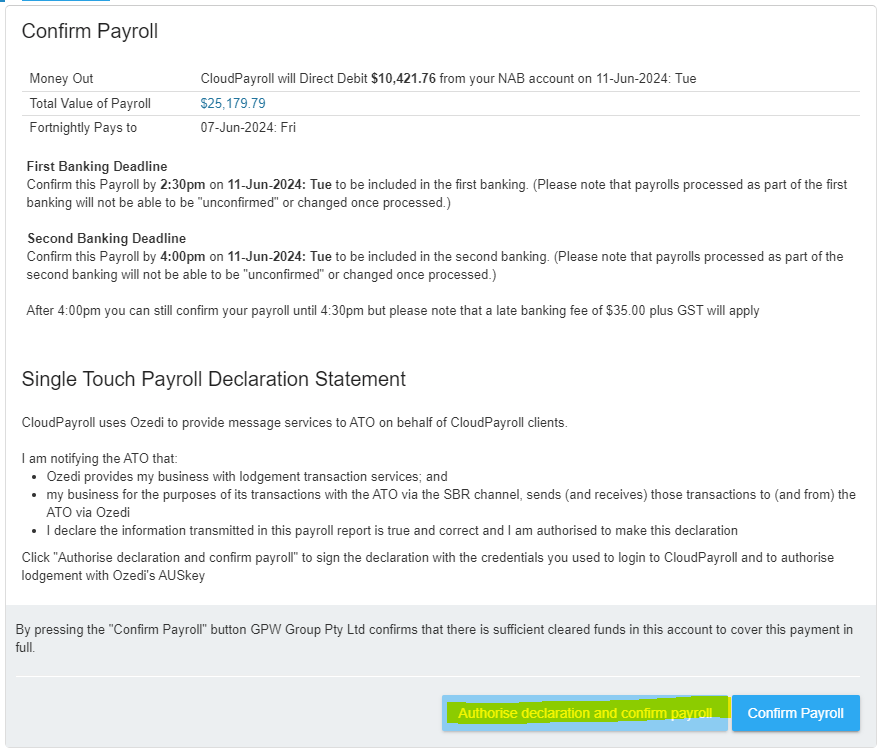Click Authorise declaration and confirm payroll button
883x755 pixels.
[x=585, y=713]
